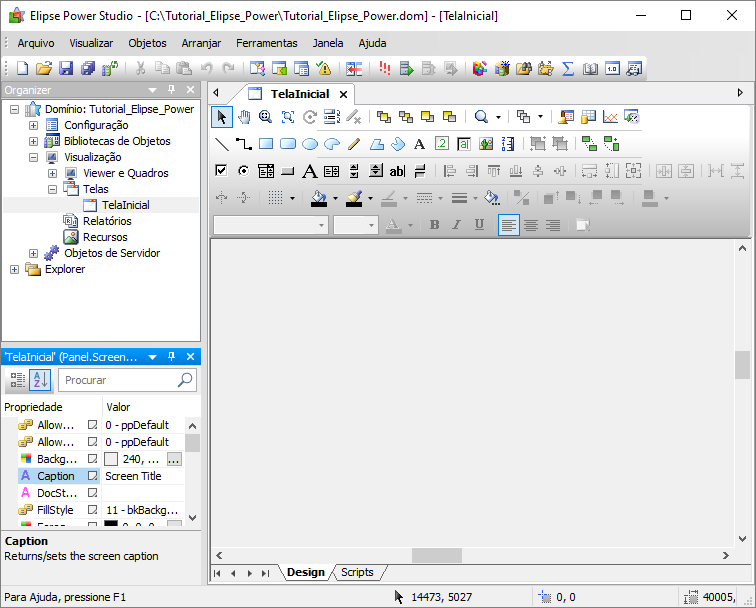This screenshot has width=756, height=608.
Task: Collapse the Telas tree node
Action: (x=52, y=189)
